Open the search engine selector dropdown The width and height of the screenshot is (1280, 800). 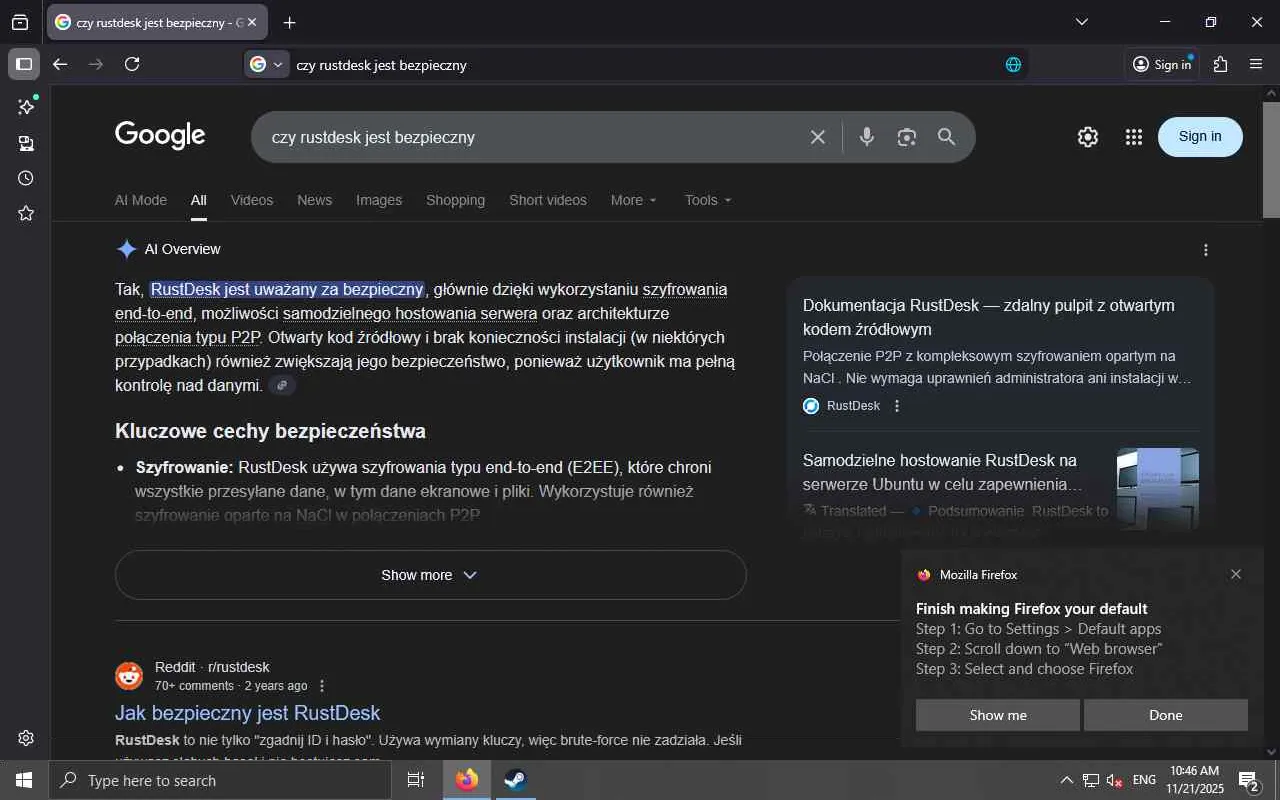[267, 64]
